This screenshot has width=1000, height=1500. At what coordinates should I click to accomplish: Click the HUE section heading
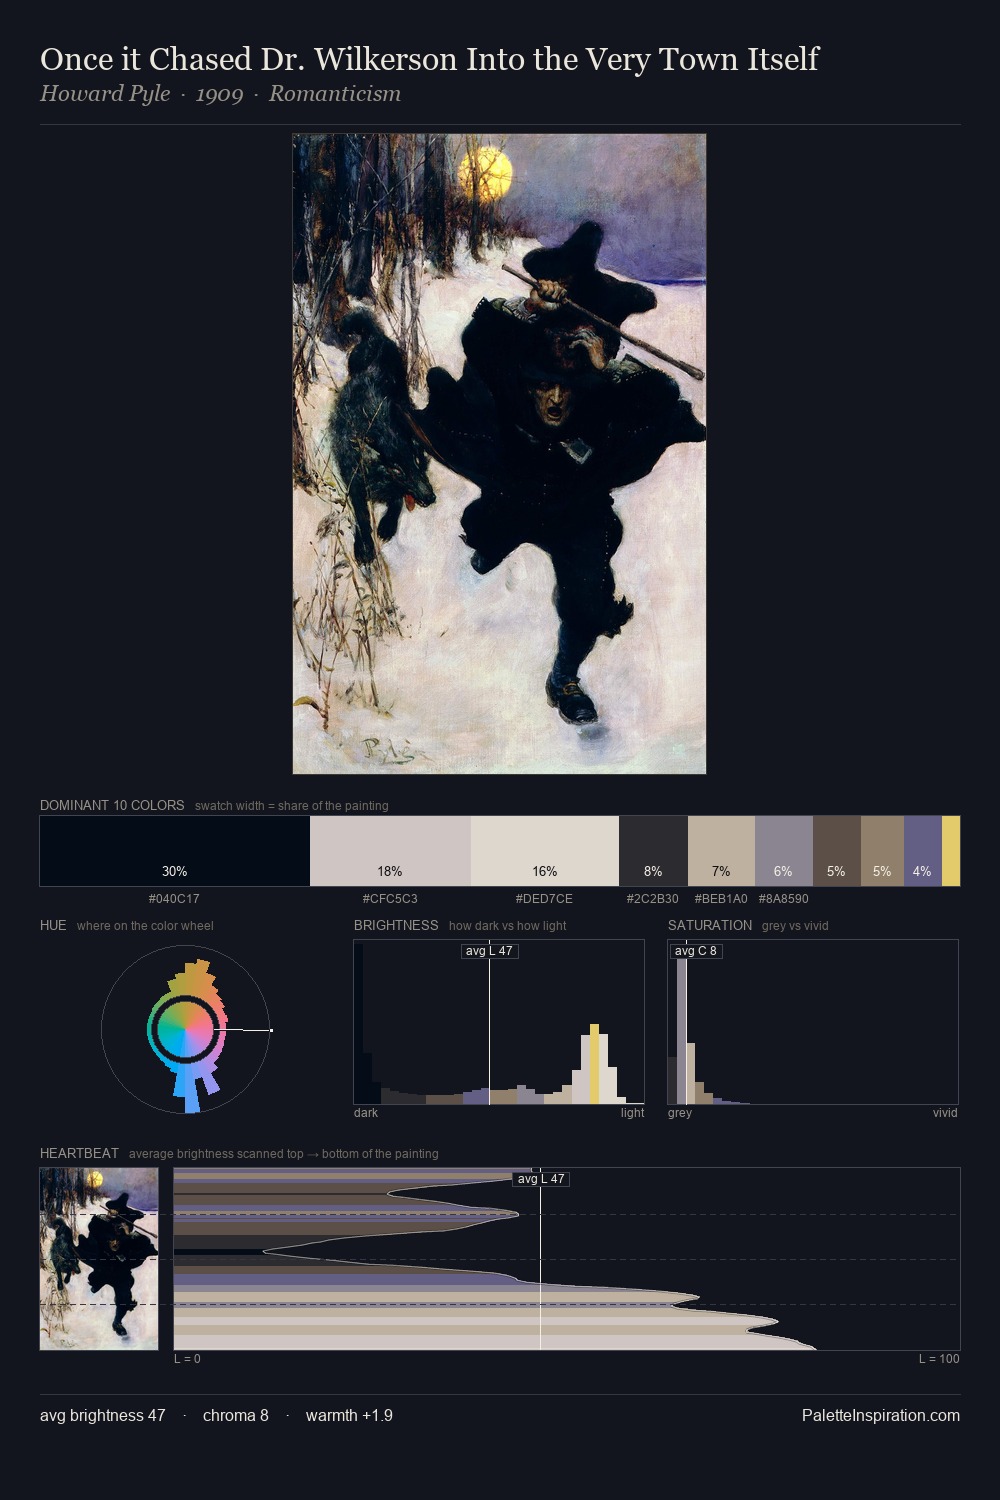[53, 925]
